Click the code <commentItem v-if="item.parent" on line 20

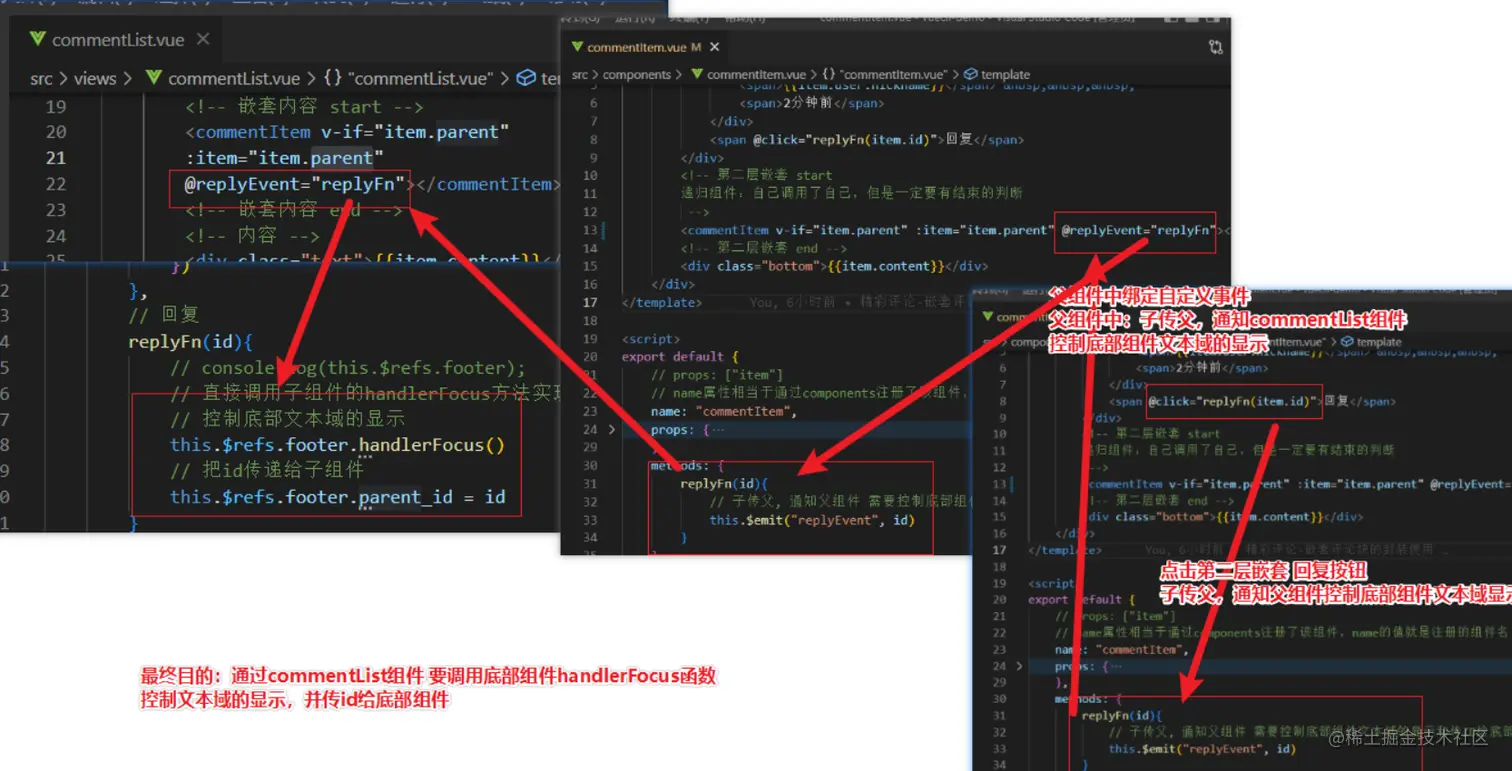[347, 132]
